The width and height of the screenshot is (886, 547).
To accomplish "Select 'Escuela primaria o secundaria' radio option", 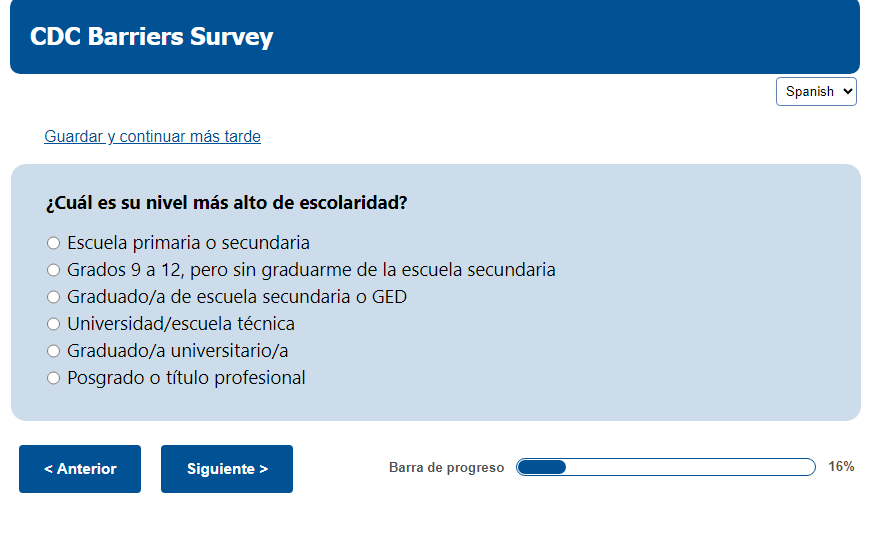I will point(54,243).
